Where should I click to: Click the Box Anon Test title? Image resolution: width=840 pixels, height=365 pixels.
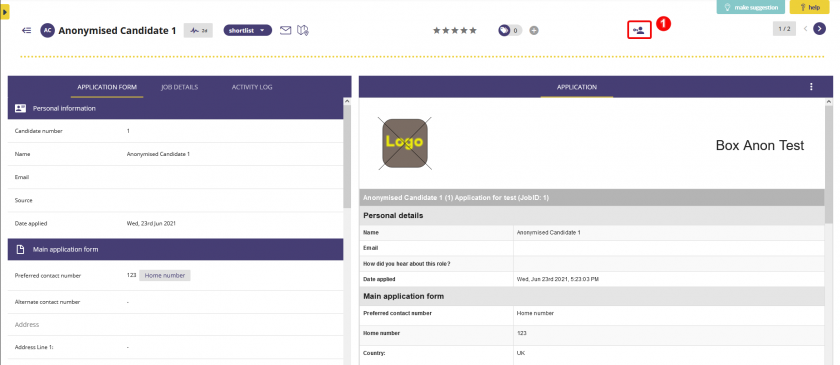tap(760, 145)
